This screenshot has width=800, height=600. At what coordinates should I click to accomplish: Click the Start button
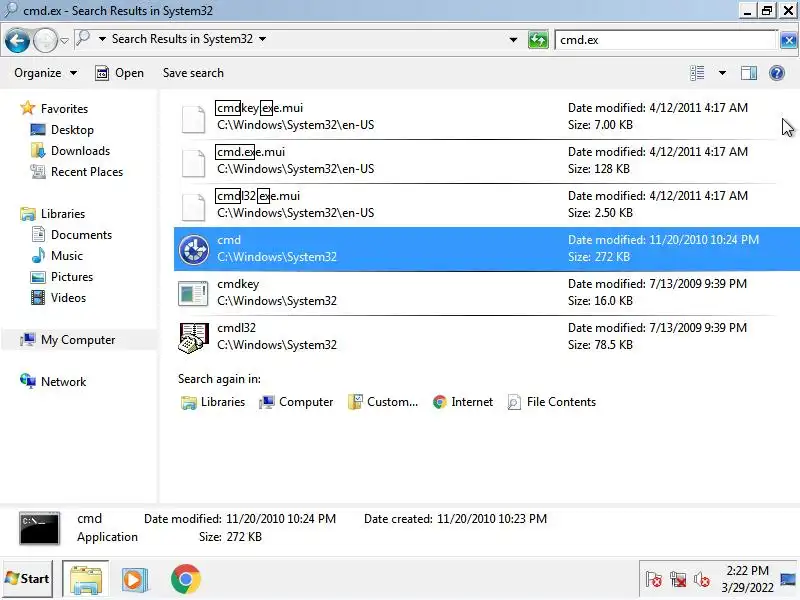[x=28, y=579]
